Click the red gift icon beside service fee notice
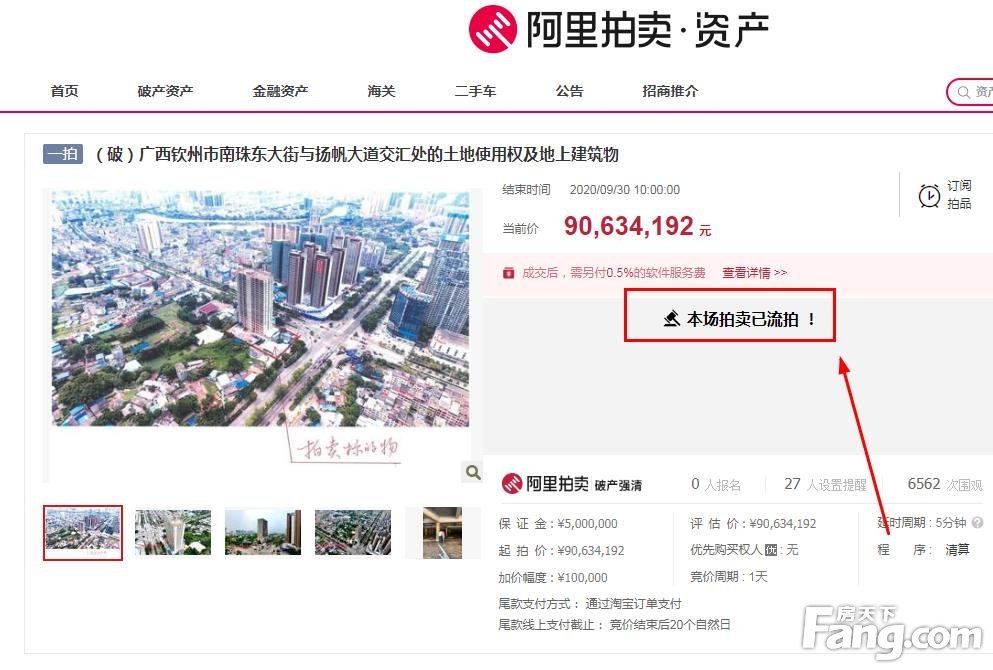 pos(508,273)
